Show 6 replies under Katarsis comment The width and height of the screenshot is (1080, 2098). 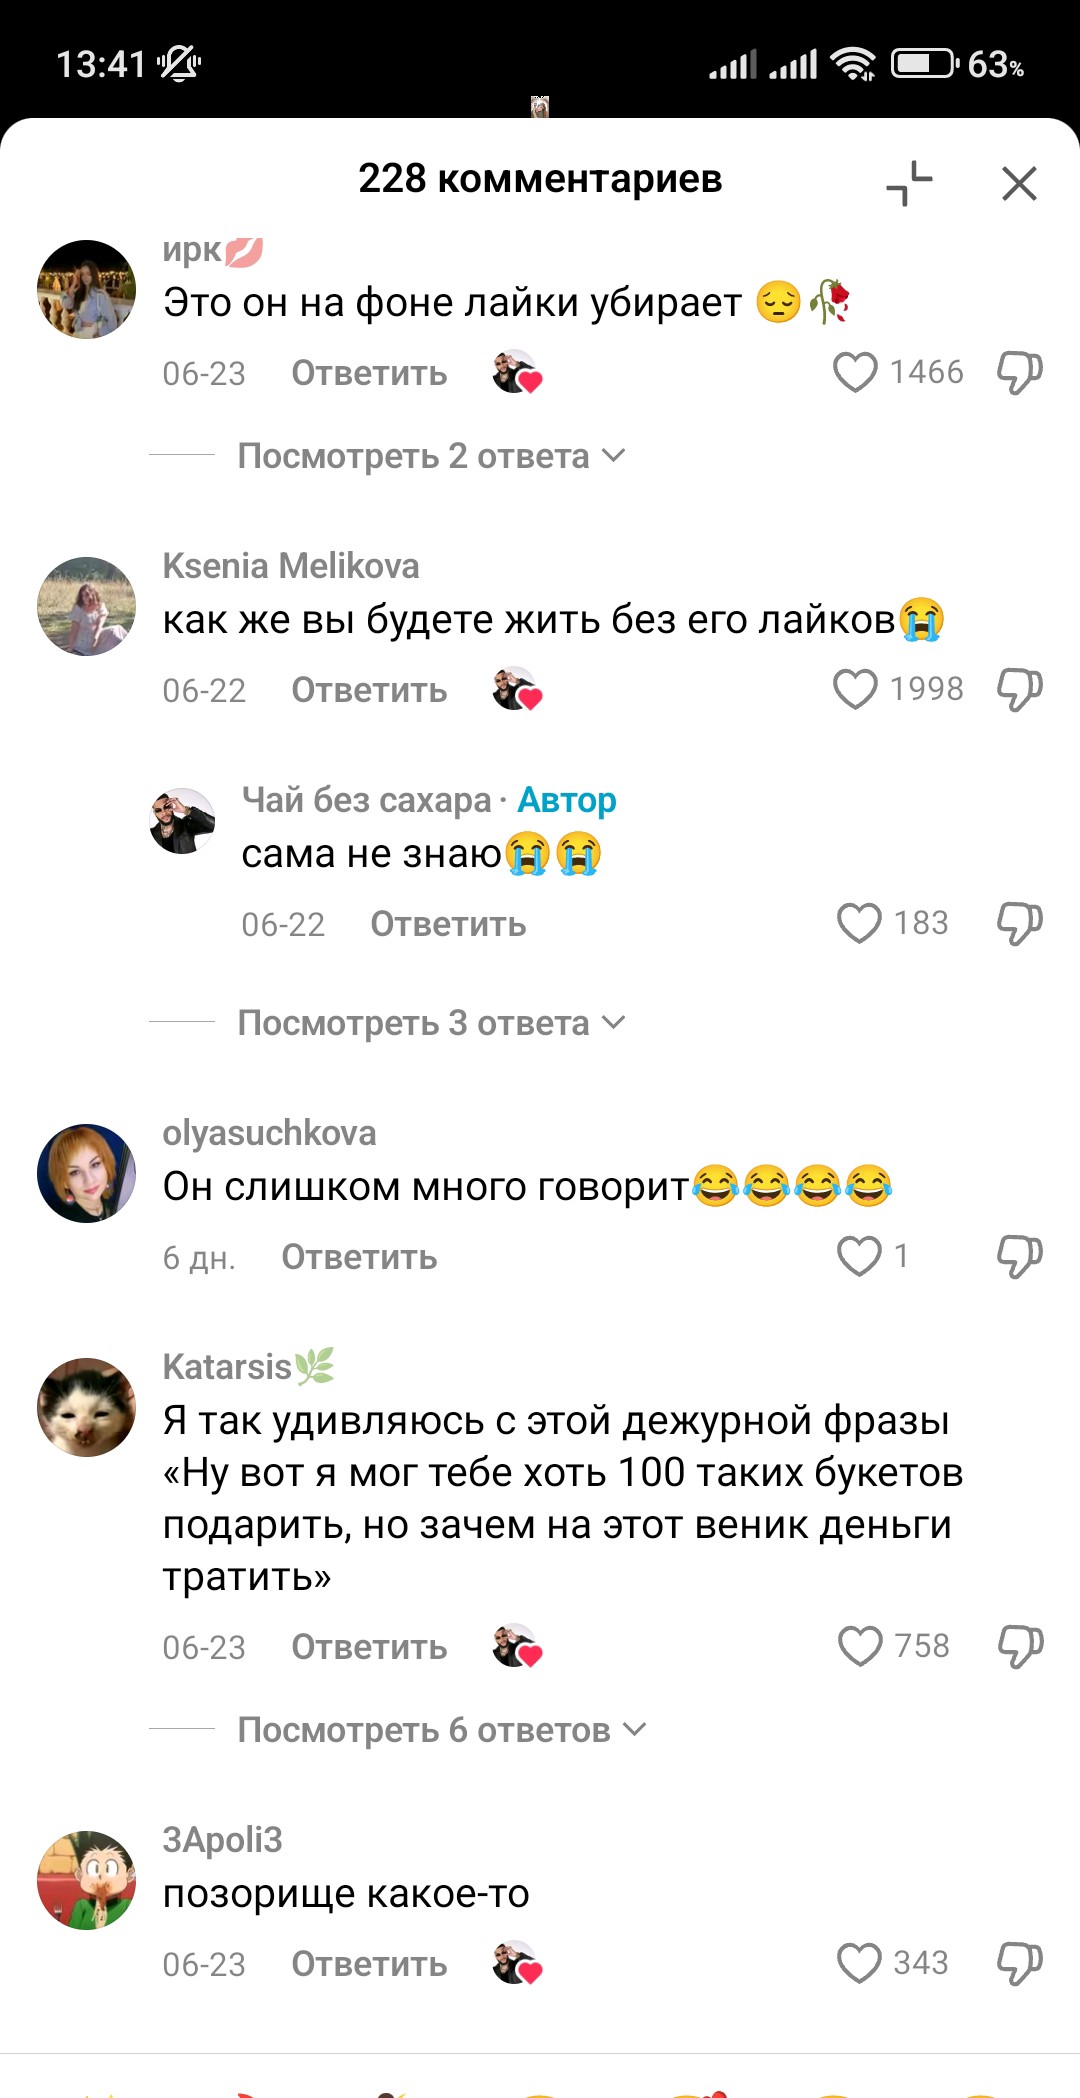point(442,1730)
